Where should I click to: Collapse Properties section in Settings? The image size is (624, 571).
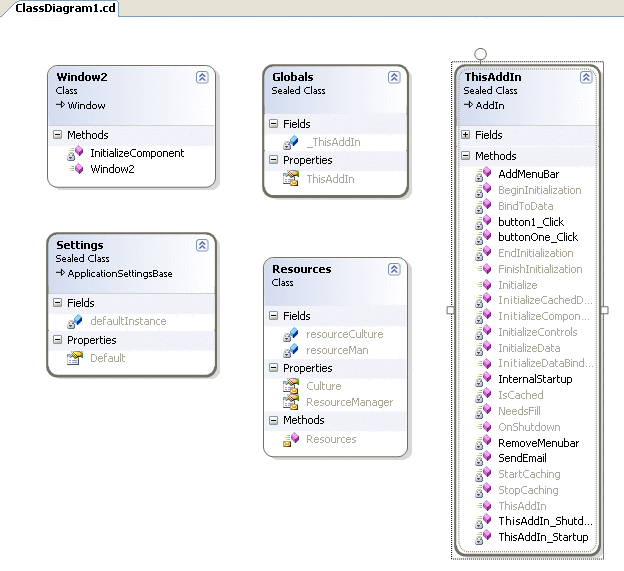58,340
